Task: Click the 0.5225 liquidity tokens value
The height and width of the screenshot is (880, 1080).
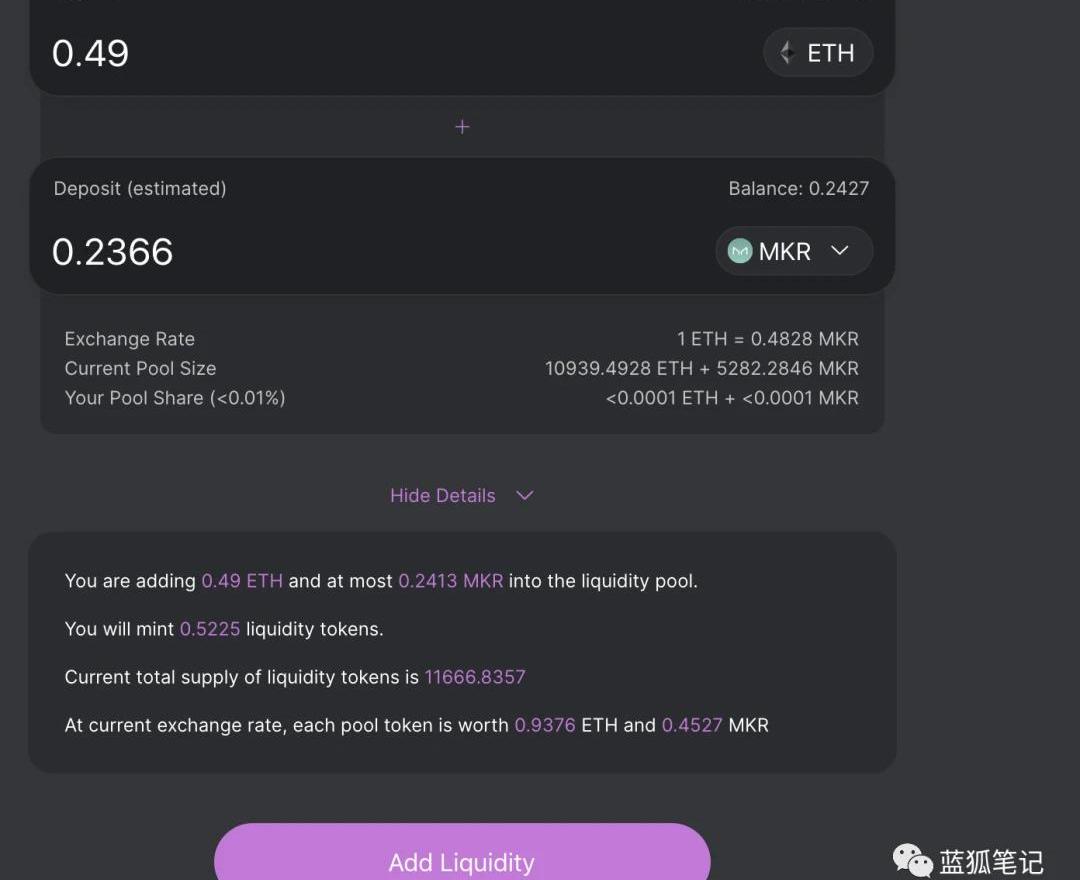Action: (x=210, y=629)
